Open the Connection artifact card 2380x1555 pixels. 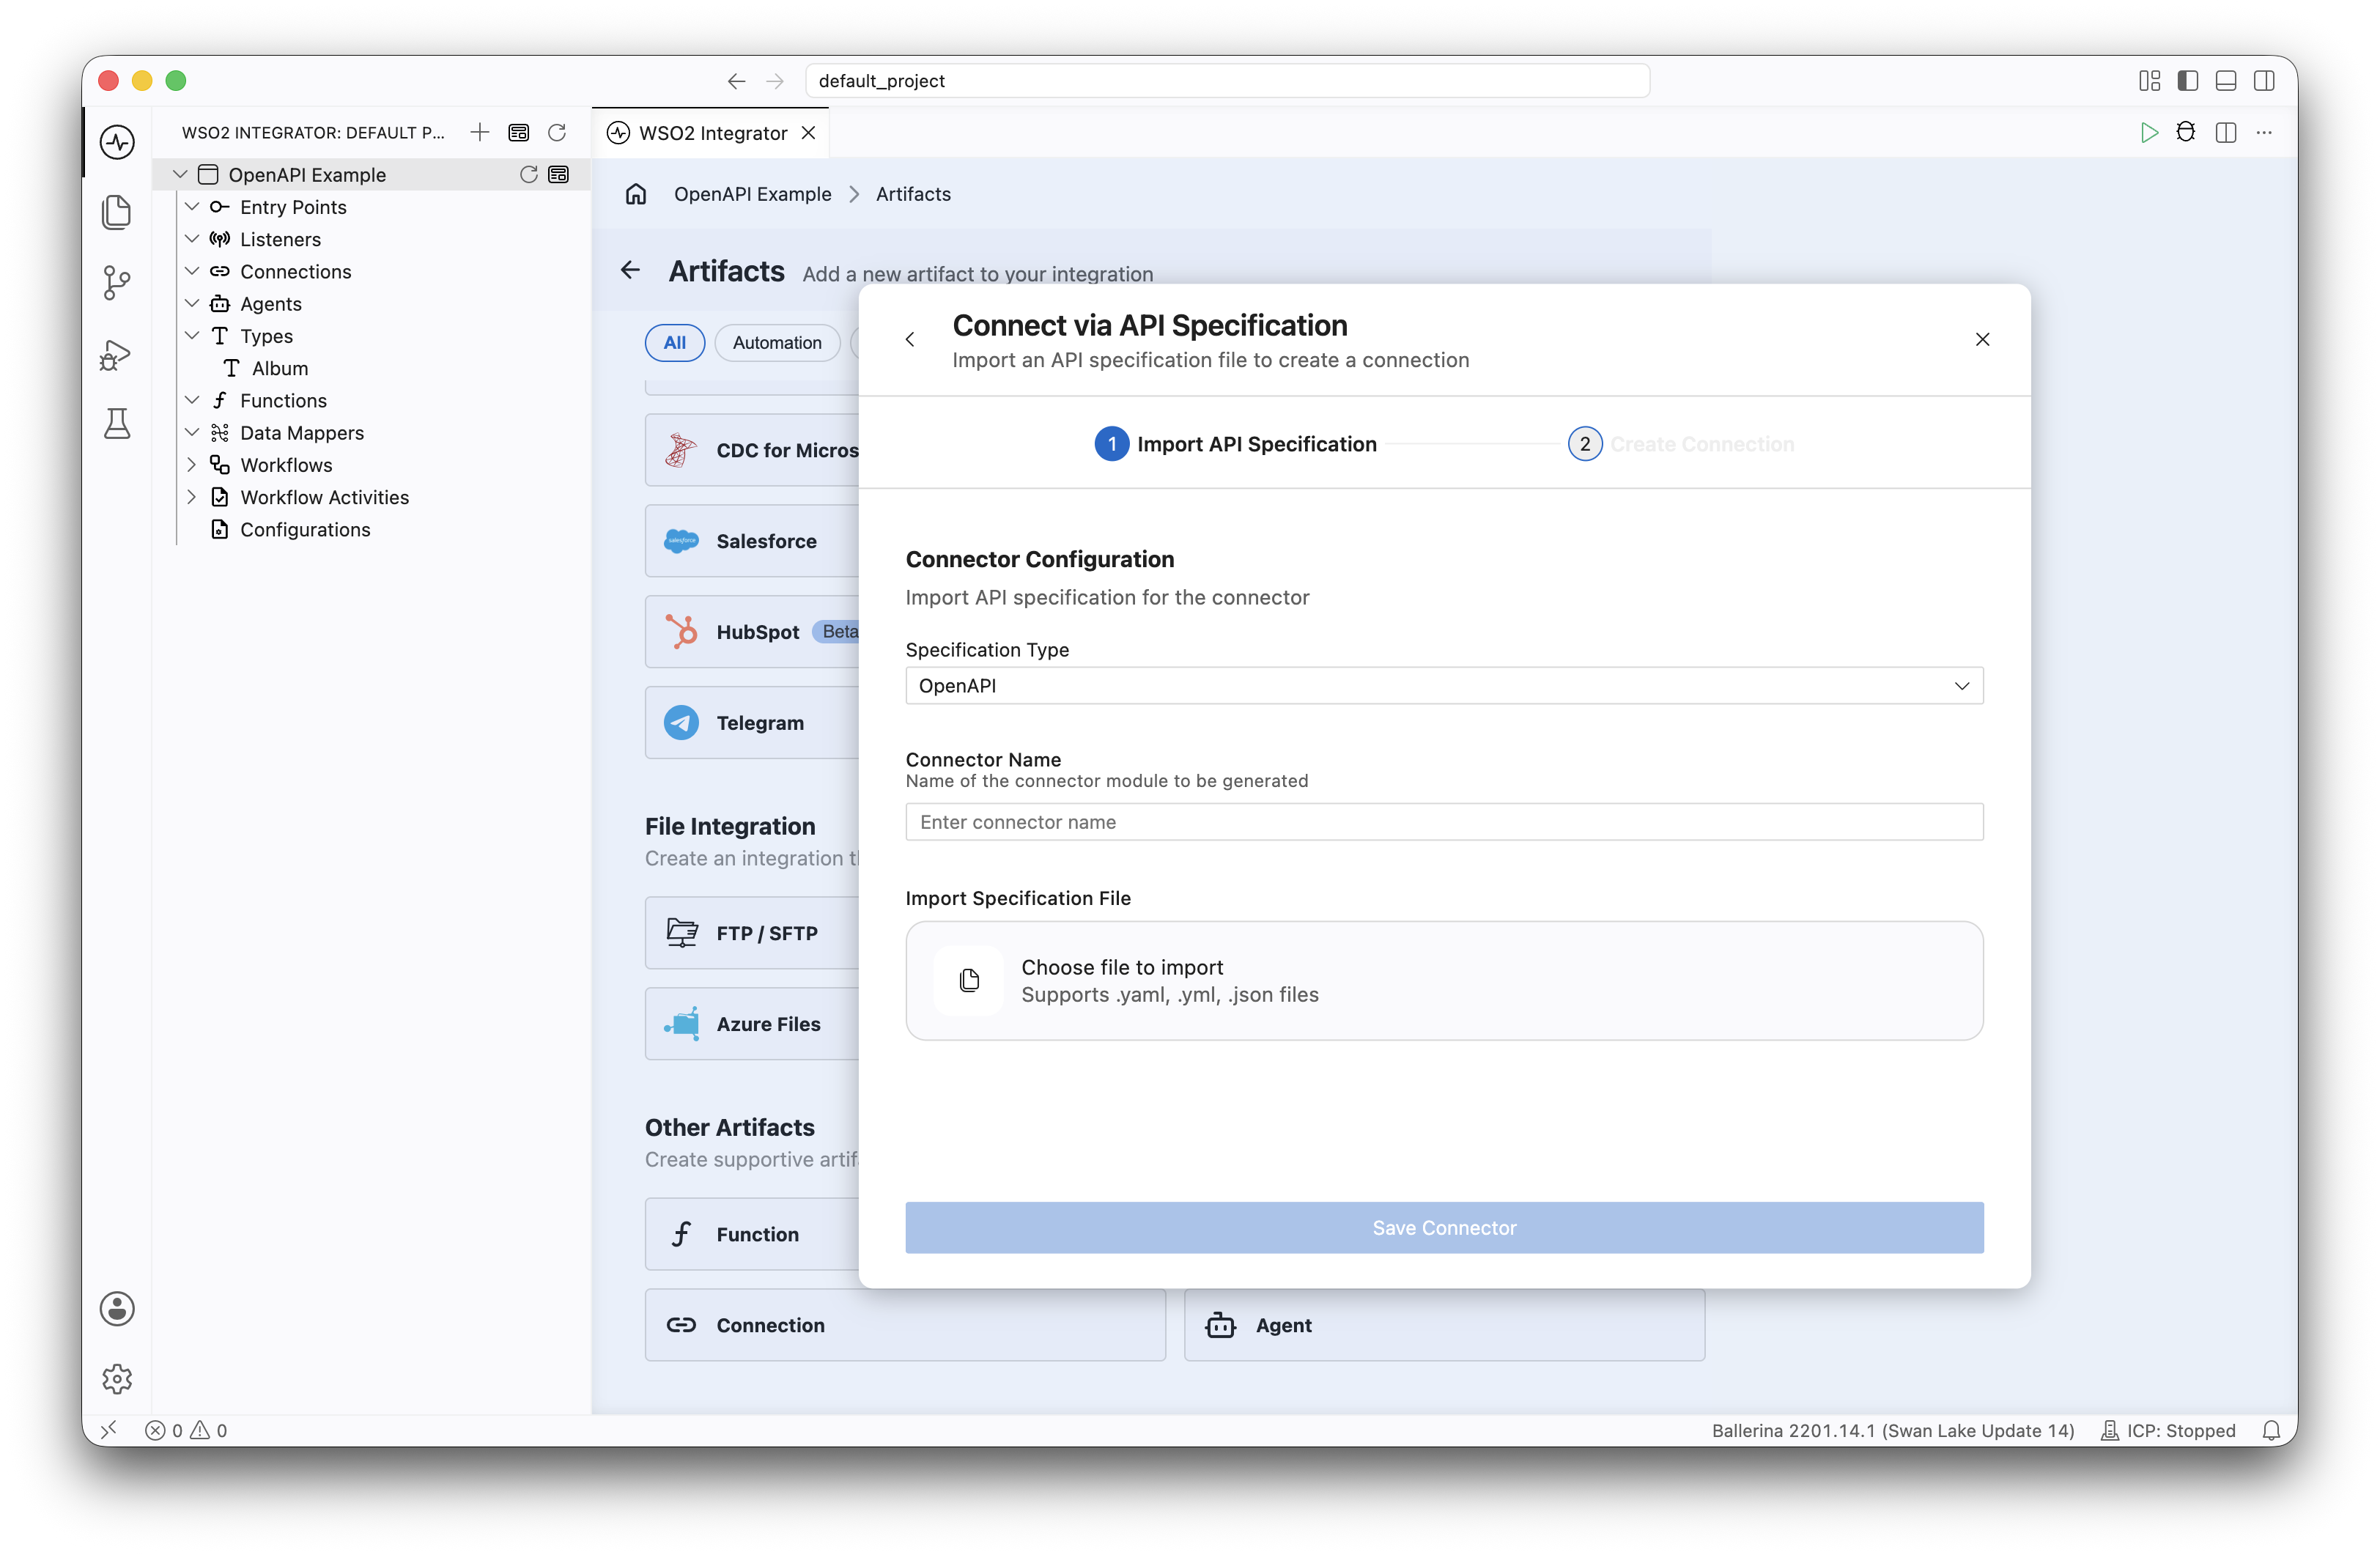click(x=905, y=1325)
